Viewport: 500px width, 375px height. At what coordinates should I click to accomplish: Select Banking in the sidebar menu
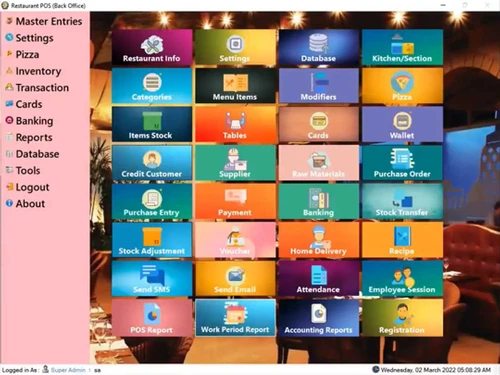(30, 121)
